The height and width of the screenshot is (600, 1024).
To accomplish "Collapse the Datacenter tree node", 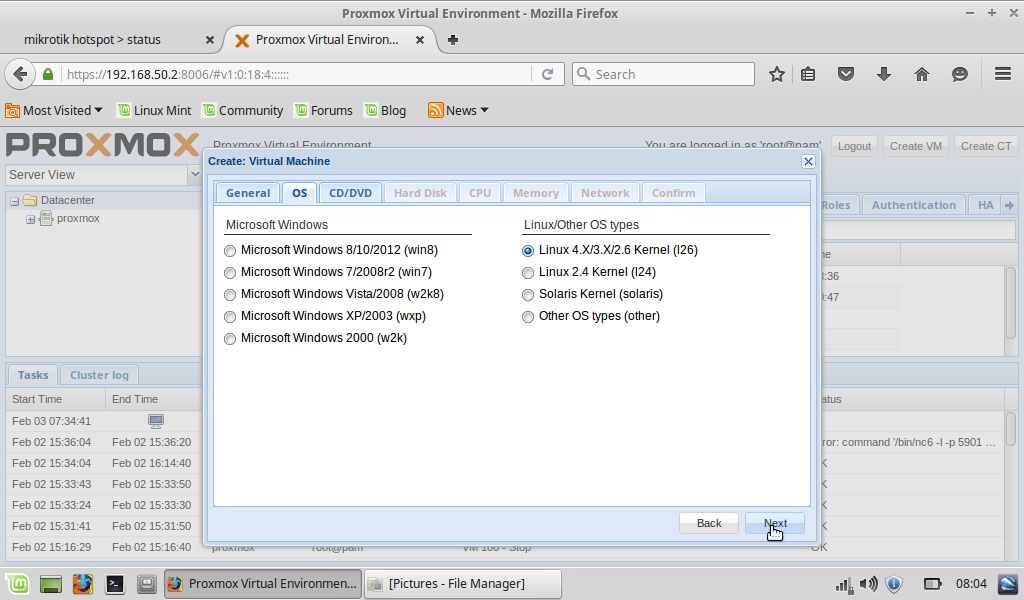I will coord(14,201).
